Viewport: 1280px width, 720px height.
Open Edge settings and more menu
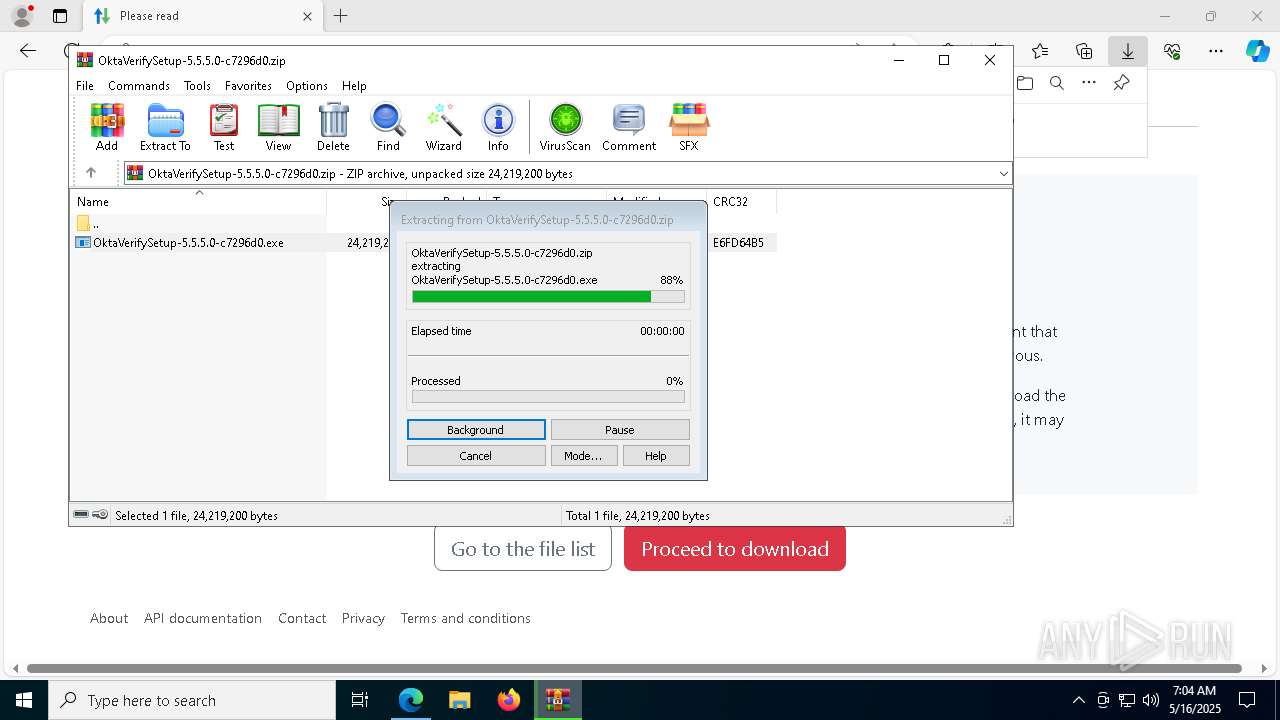pyautogui.click(x=1216, y=51)
